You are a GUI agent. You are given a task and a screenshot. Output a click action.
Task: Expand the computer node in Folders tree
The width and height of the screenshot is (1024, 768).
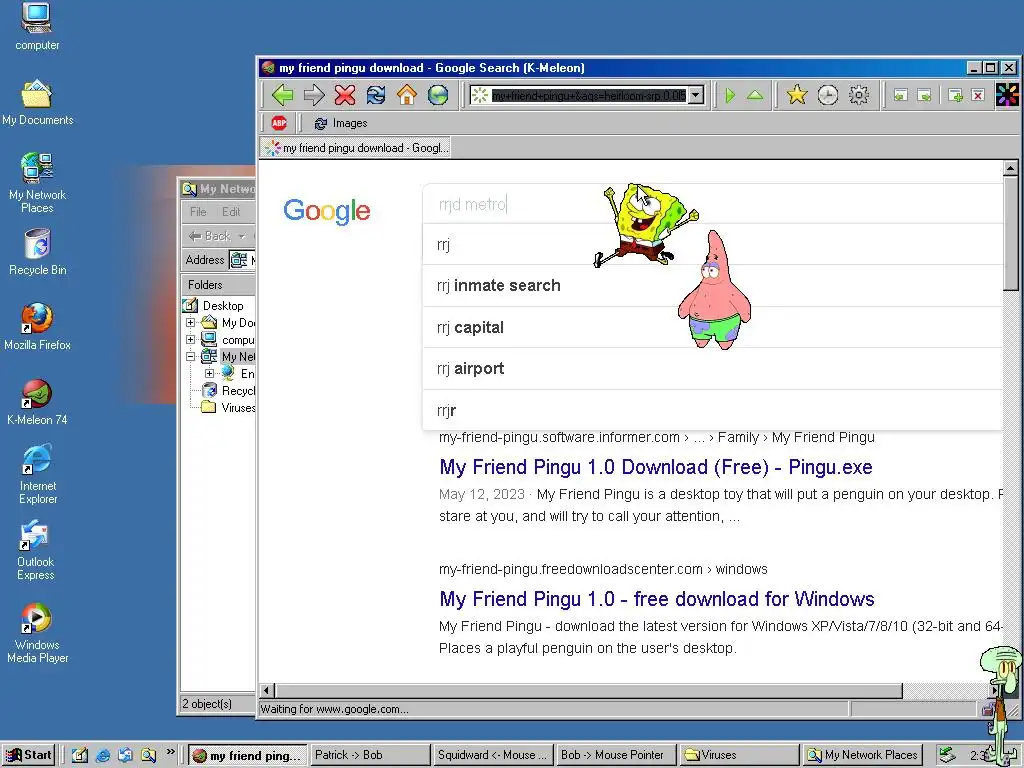[191, 340]
